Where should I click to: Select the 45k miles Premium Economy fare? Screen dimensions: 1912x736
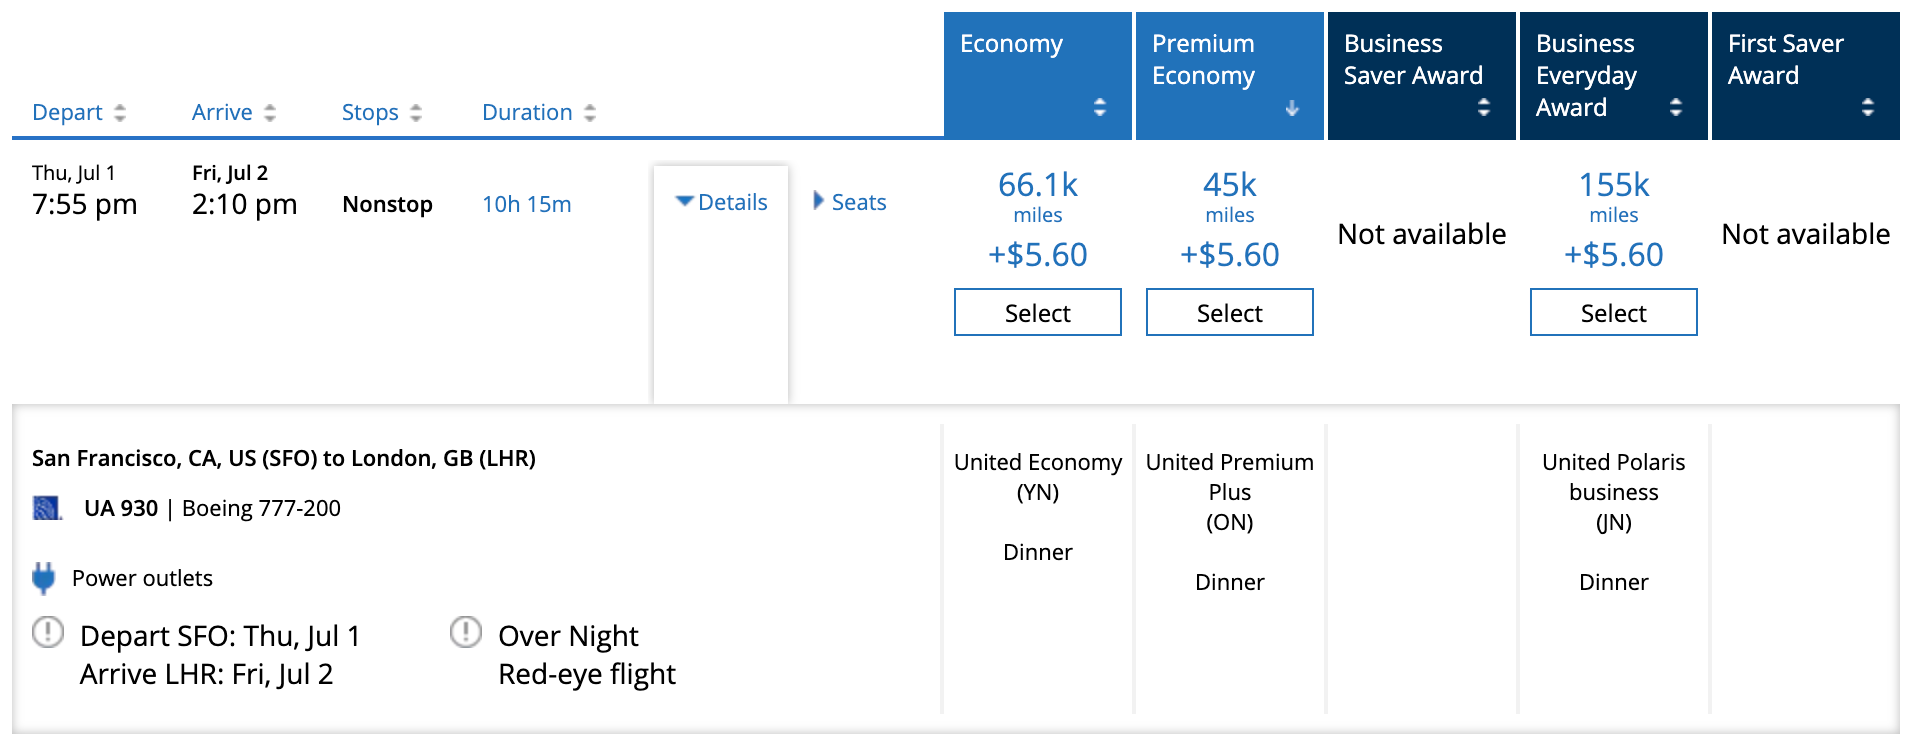pos(1229,313)
